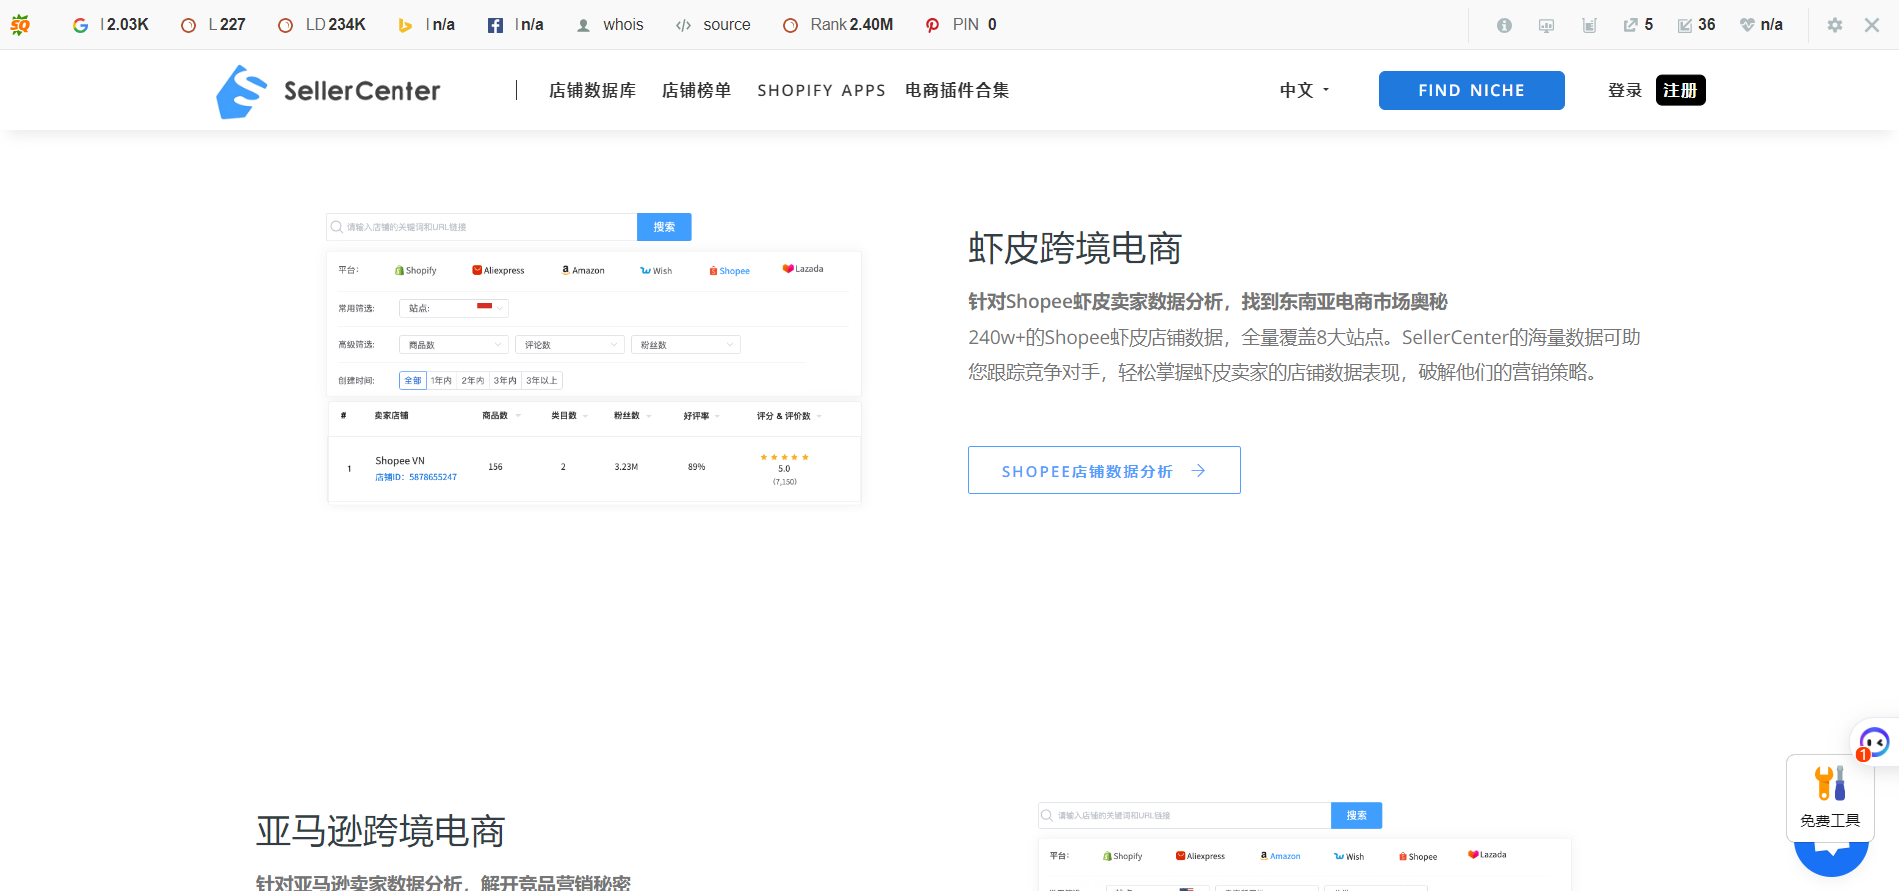1899x891 pixels.
Task: Click the 登录 login link
Action: point(1625,91)
